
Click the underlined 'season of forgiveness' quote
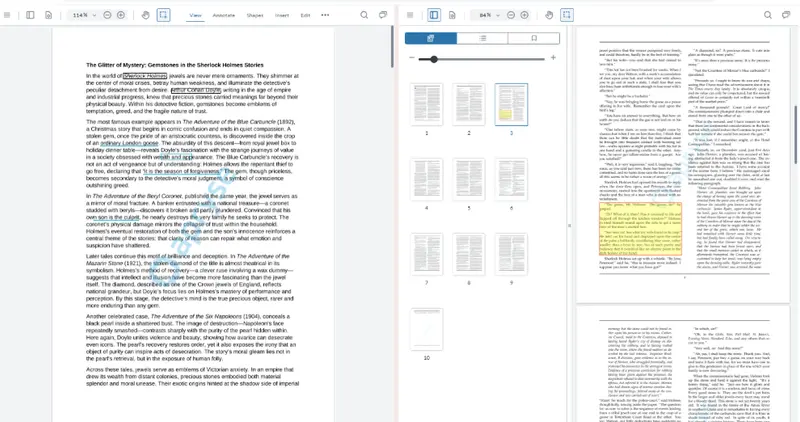pyautogui.click(x=182, y=171)
